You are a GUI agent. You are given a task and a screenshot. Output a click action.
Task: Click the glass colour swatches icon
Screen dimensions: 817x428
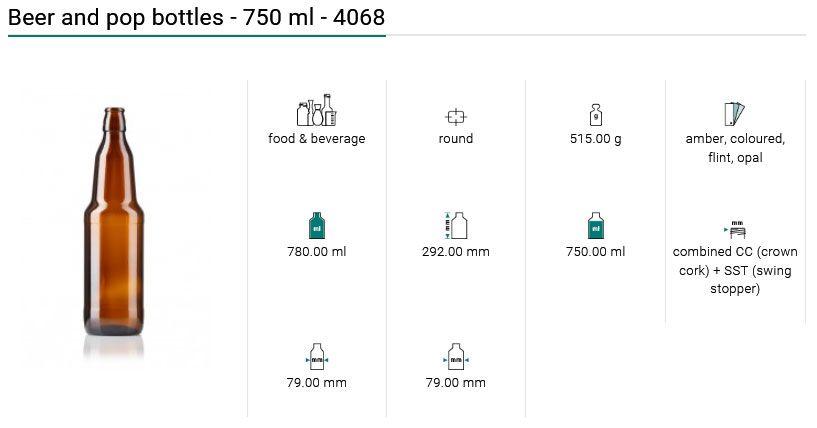(x=735, y=114)
